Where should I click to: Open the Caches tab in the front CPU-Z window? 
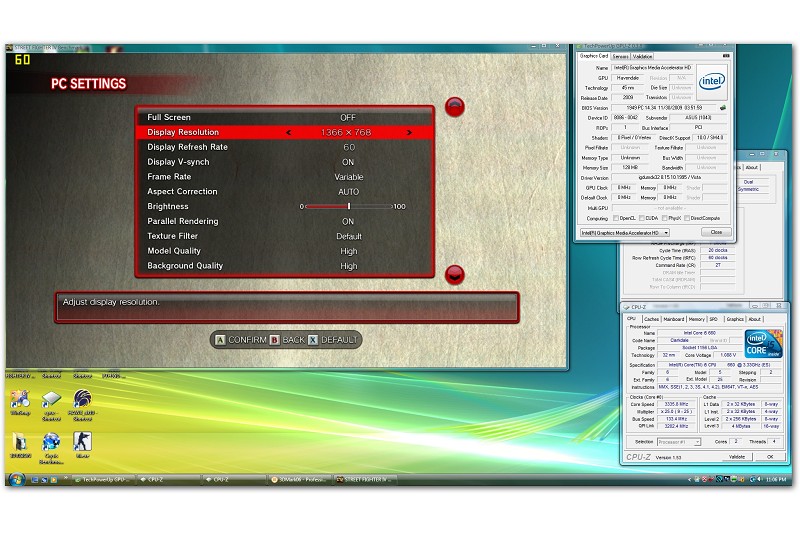pos(652,319)
